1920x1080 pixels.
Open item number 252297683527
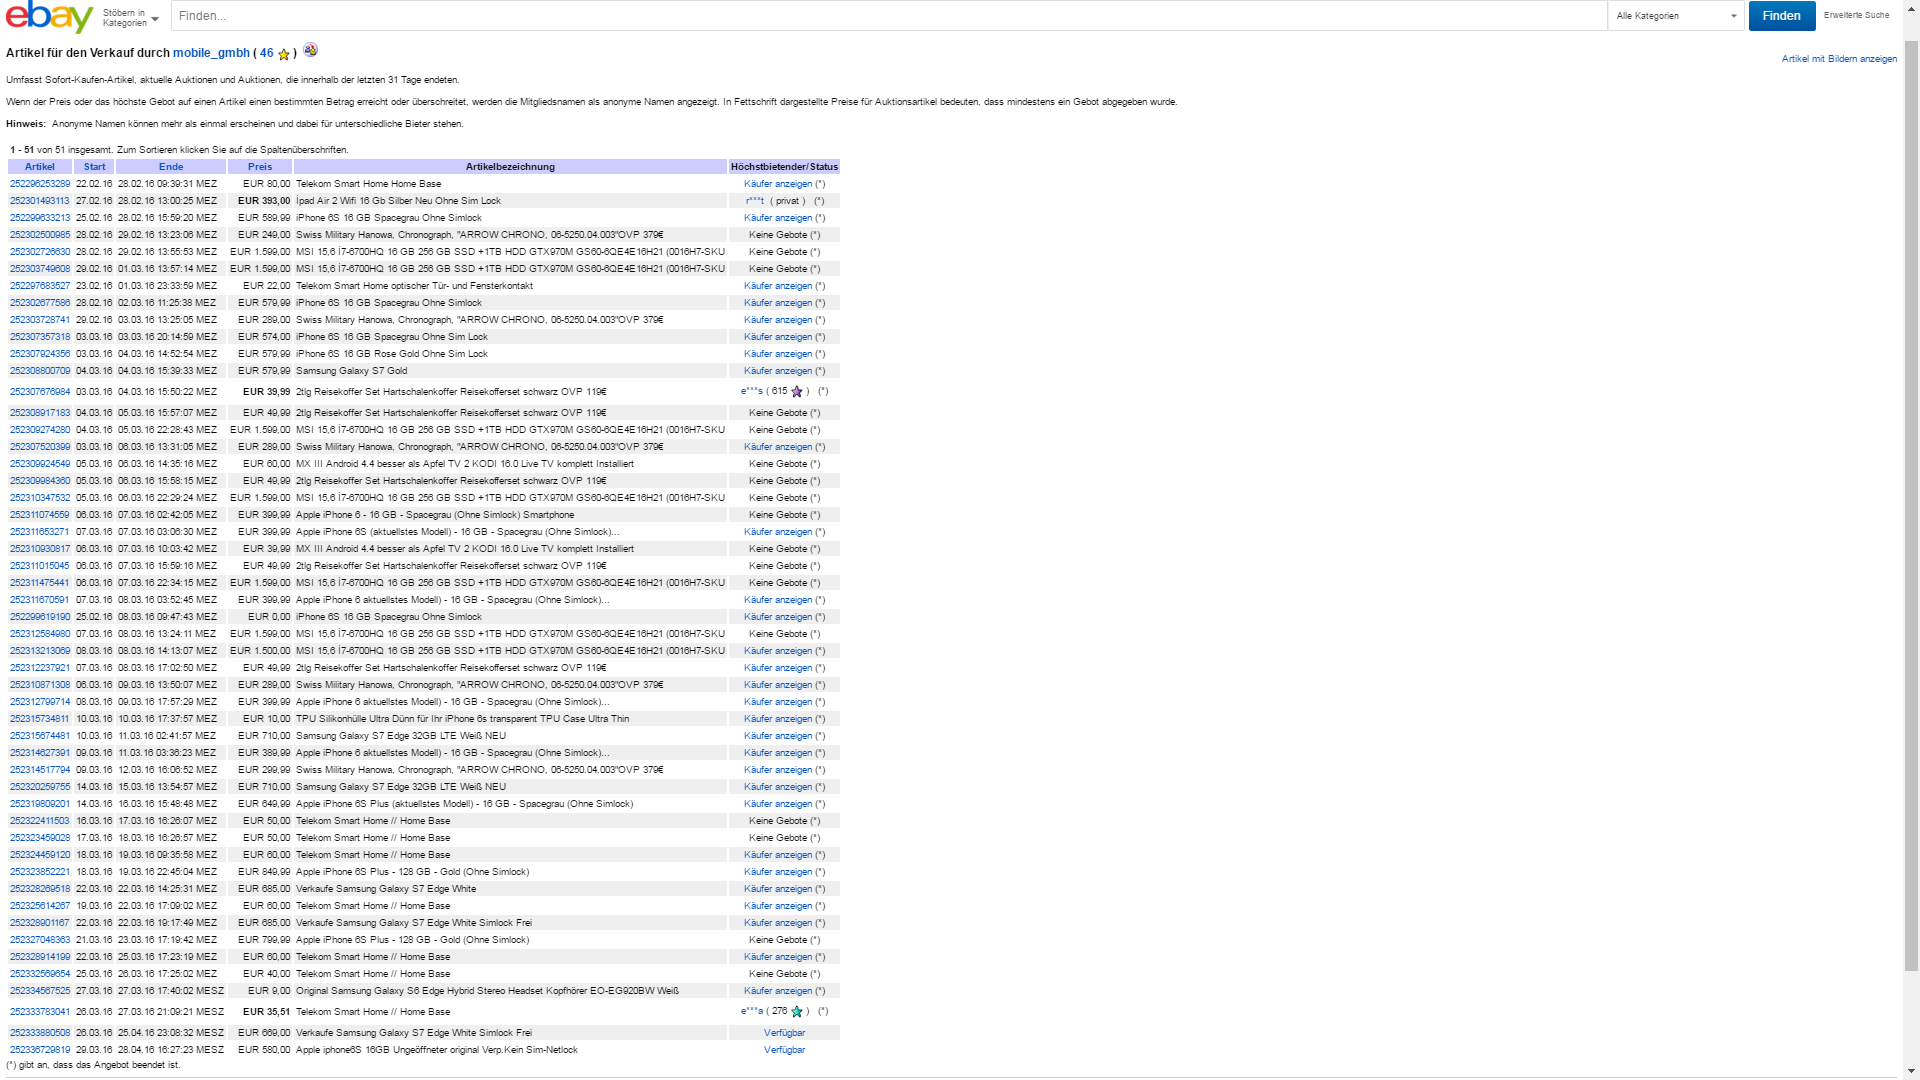40,286
